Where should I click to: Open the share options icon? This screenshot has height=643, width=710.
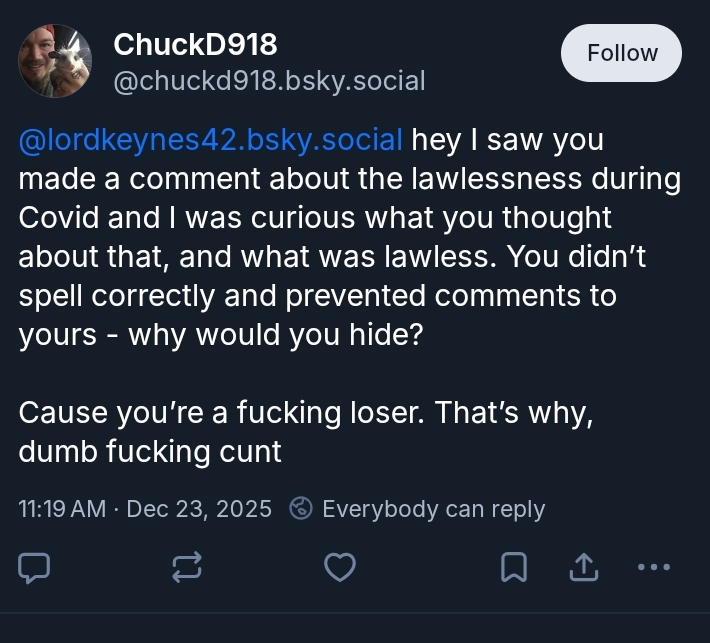[581, 567]
